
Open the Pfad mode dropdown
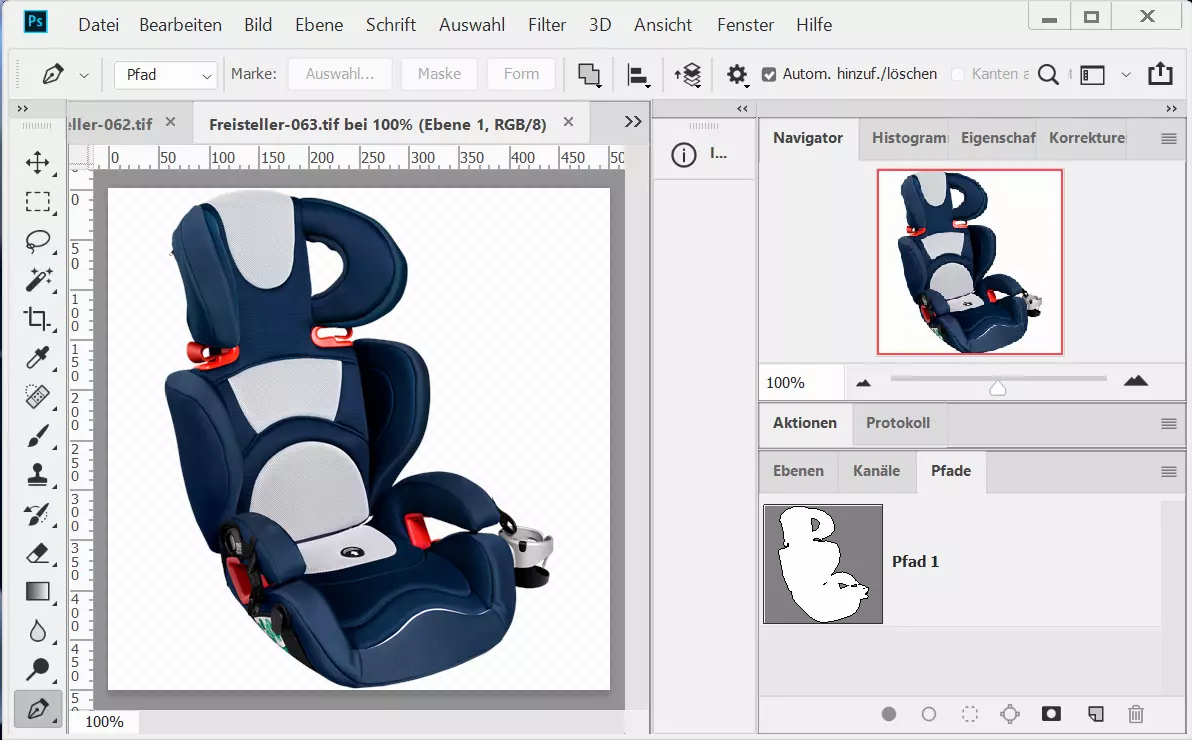pos(166,75)
